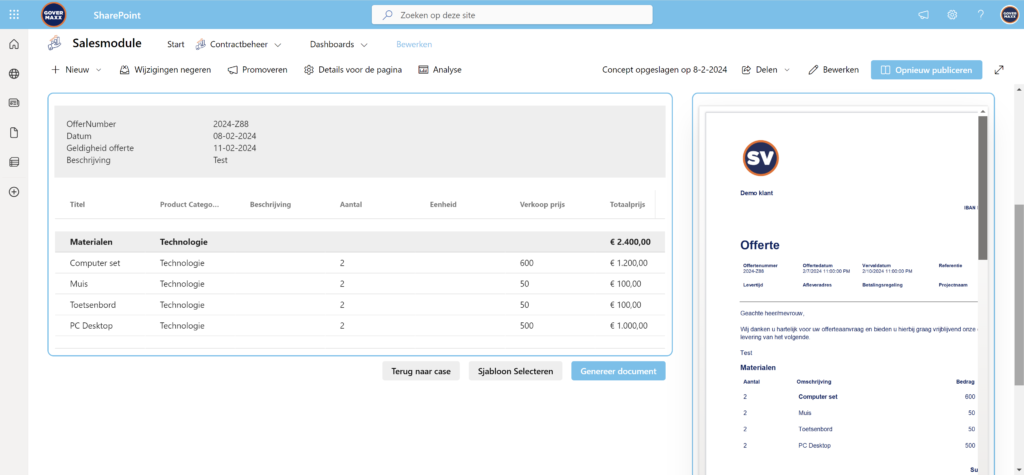Expand the page to full screen
The height and width of the screenshot is (475, 1024).
tap(999, 70)
